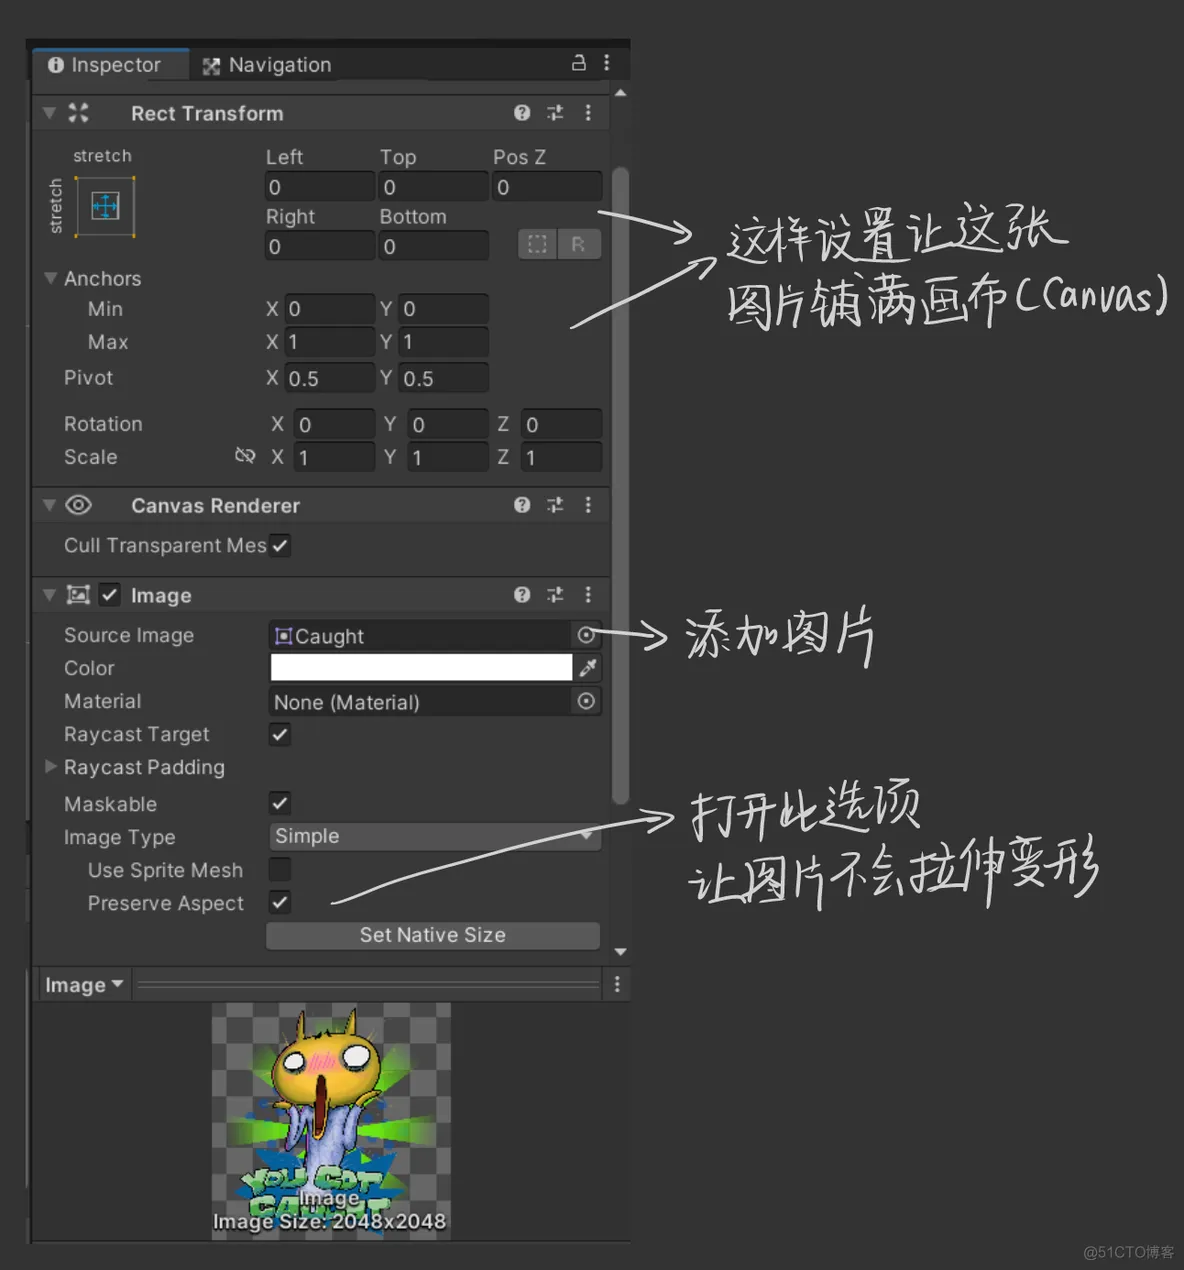The width and height of the screenshot is (1184, 1270).
Task: Click the None (Material) field
Action: [x=420, y=702]
